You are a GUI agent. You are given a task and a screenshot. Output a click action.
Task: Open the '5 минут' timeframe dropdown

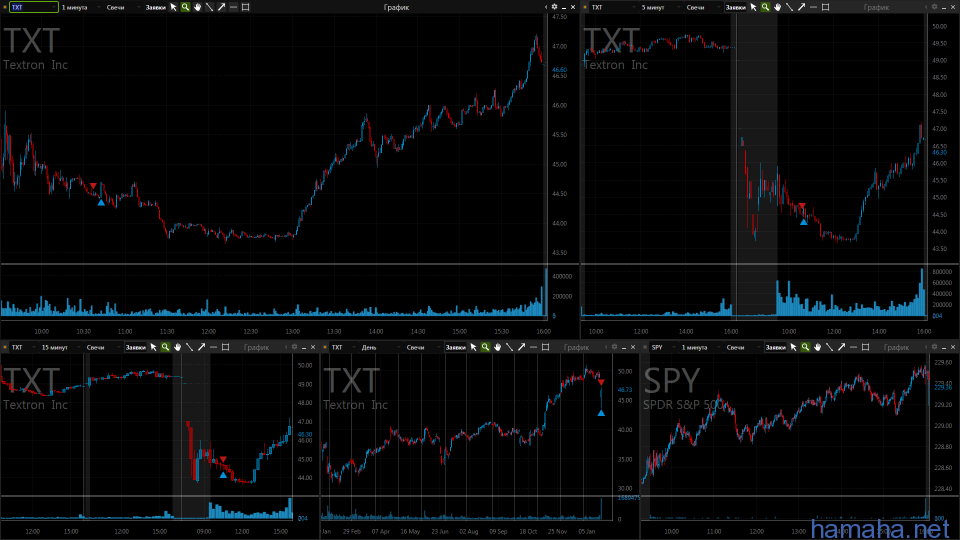659,7
